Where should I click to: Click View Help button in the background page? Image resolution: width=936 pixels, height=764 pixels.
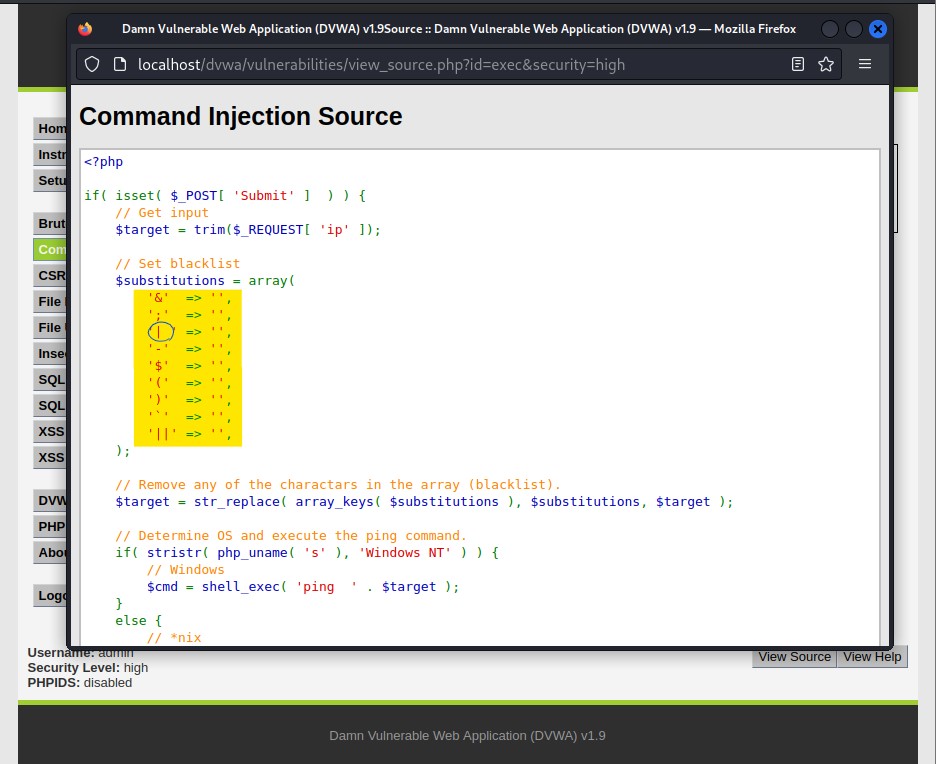(872, 657)
